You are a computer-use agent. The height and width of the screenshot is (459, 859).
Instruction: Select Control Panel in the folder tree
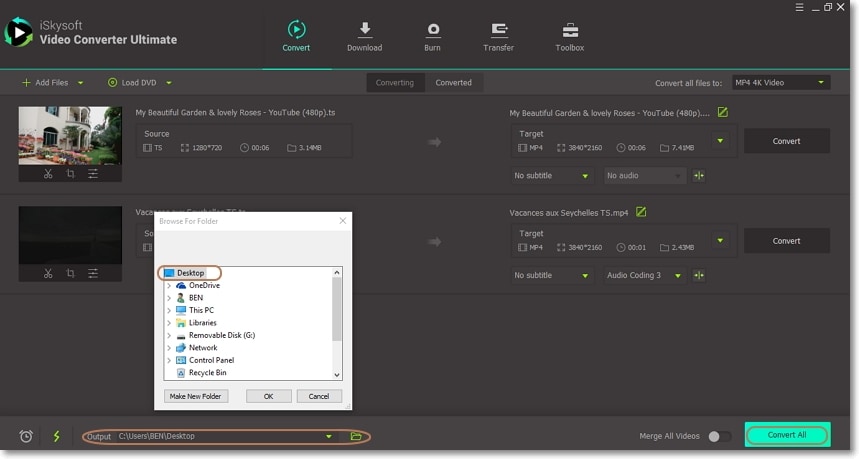click(x=211, y=360)
